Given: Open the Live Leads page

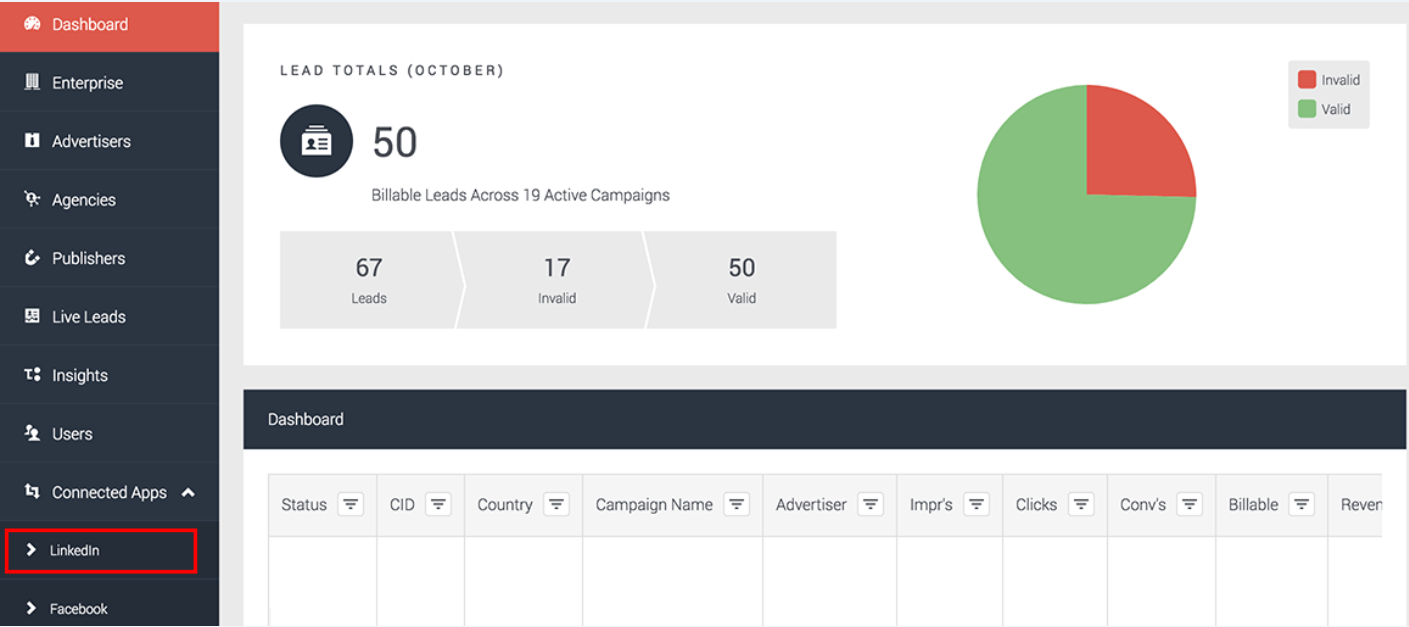Looking at the screenshot, I should [x=109, y=316].
